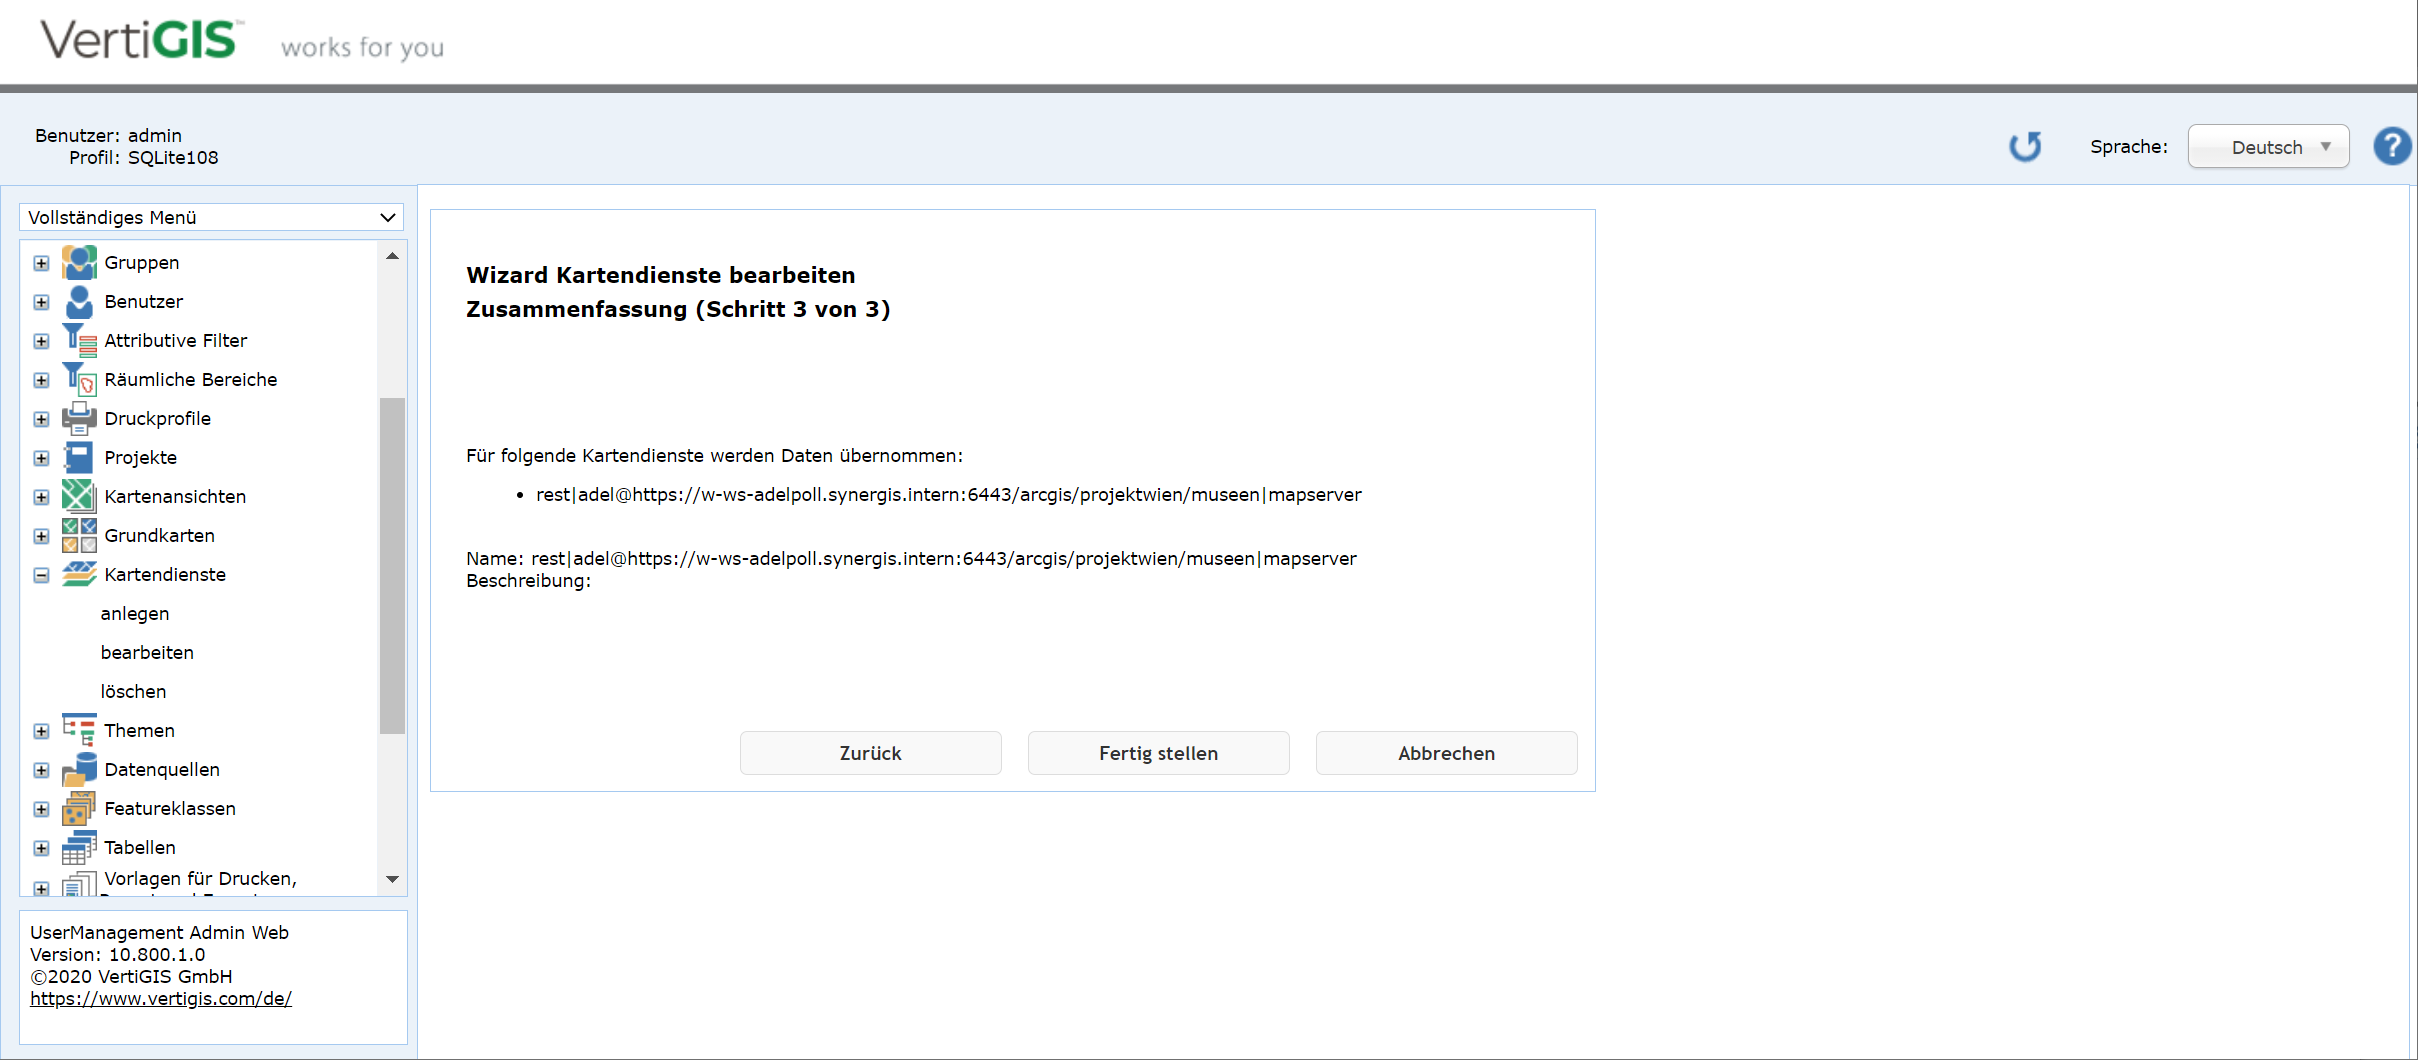The image size is (2418, 1060).
Task: Click the VertiGIS logo
Action: point(140,40)
